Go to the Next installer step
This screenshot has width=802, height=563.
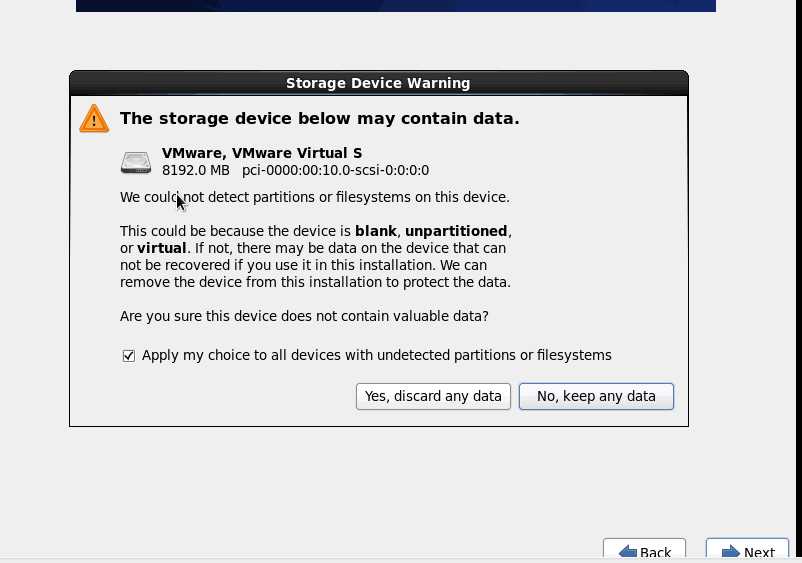[747, 551]
